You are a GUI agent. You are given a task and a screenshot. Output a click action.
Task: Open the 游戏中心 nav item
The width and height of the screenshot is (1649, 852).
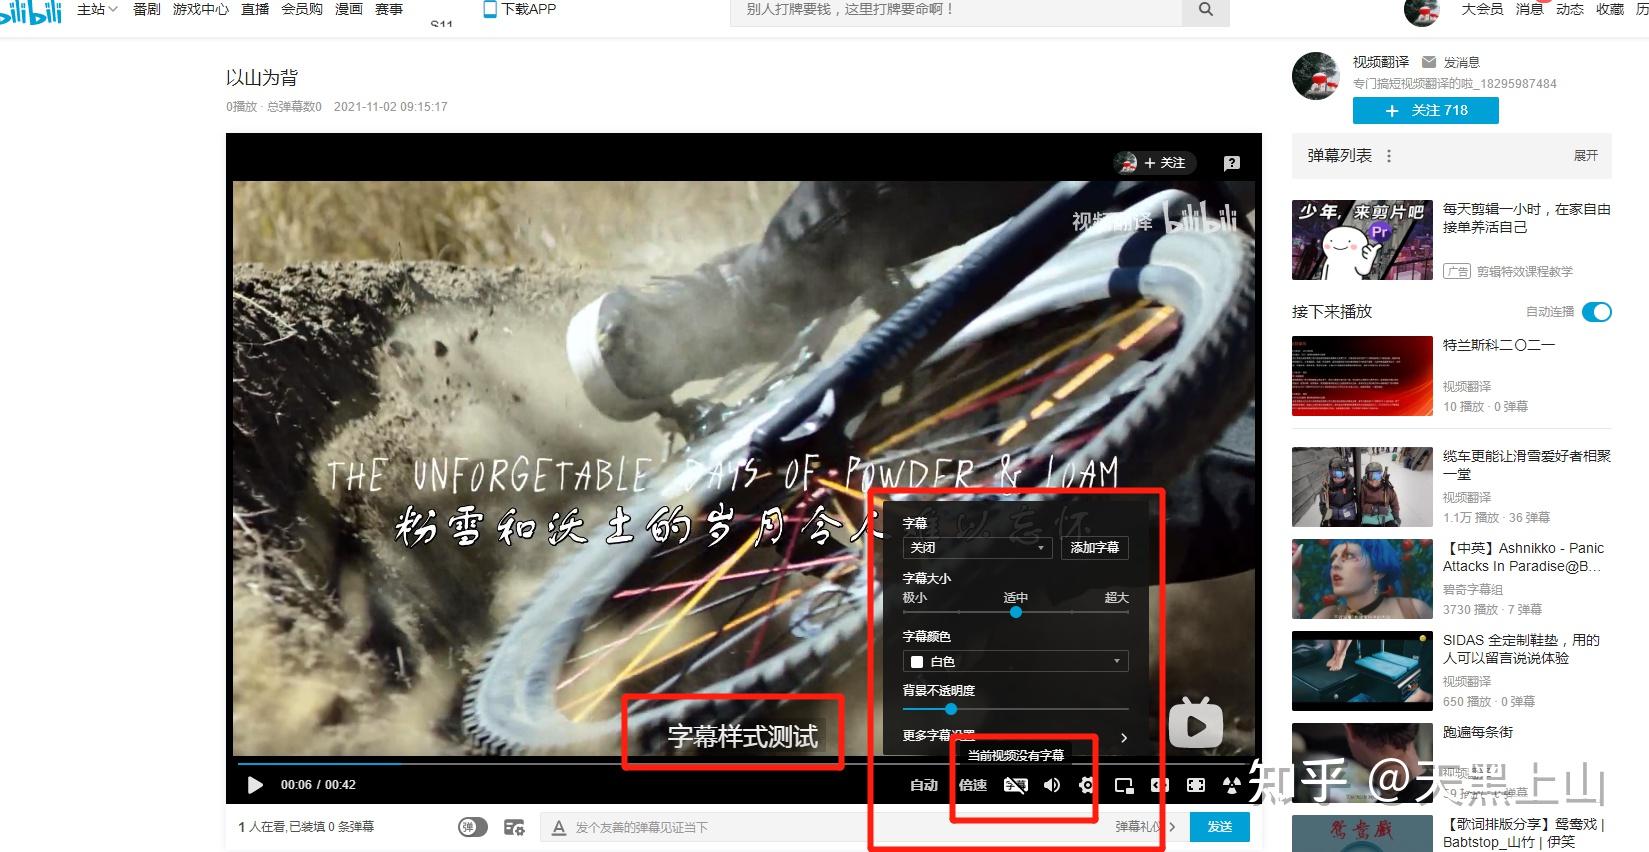coord(201,9)
